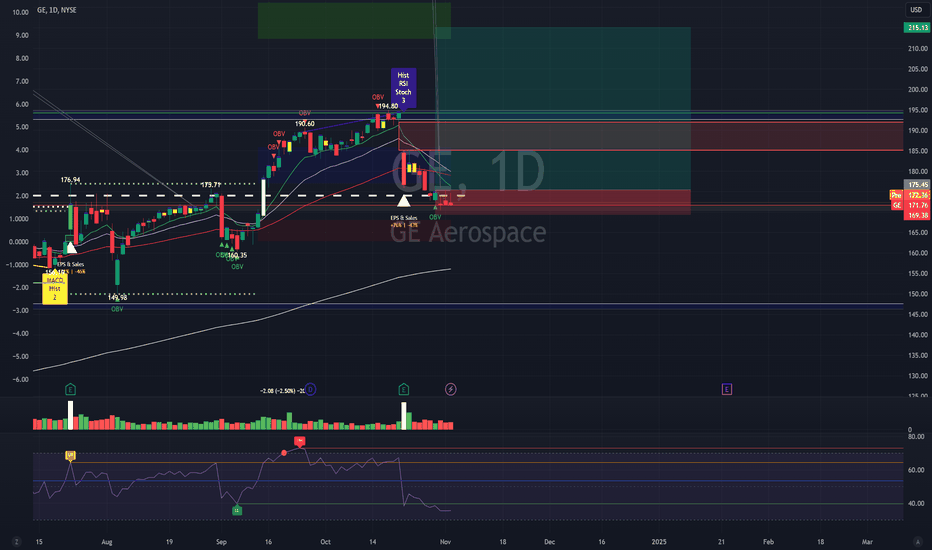Click the 60.00 RSI scale label
Viewport: 932px width, 550px height.
click(x=916, y=470)
